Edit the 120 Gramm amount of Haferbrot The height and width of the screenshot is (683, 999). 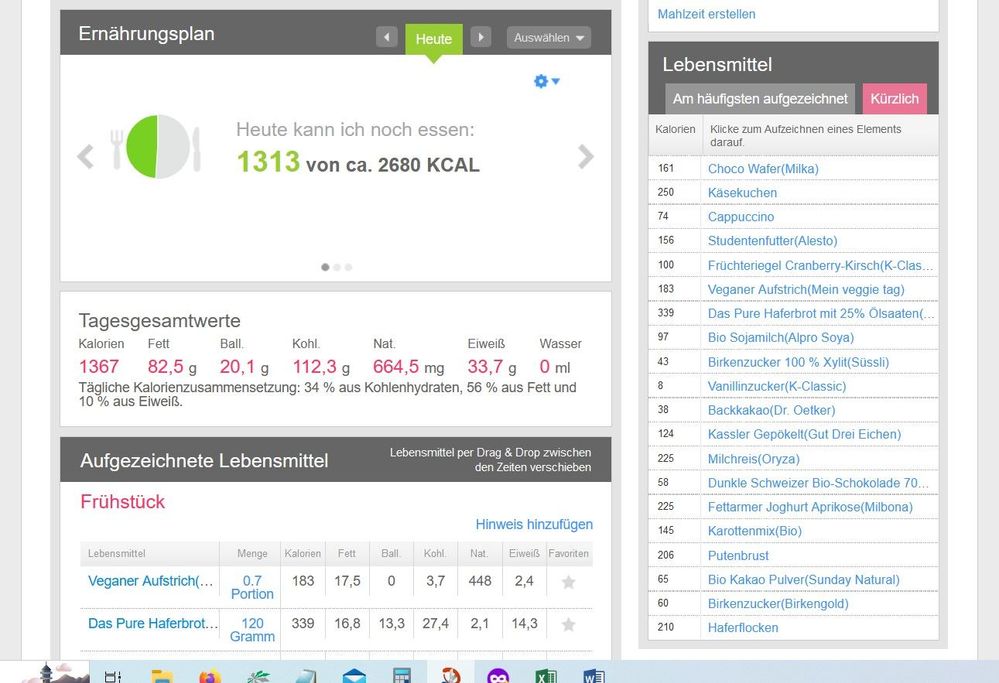[252, 630]
